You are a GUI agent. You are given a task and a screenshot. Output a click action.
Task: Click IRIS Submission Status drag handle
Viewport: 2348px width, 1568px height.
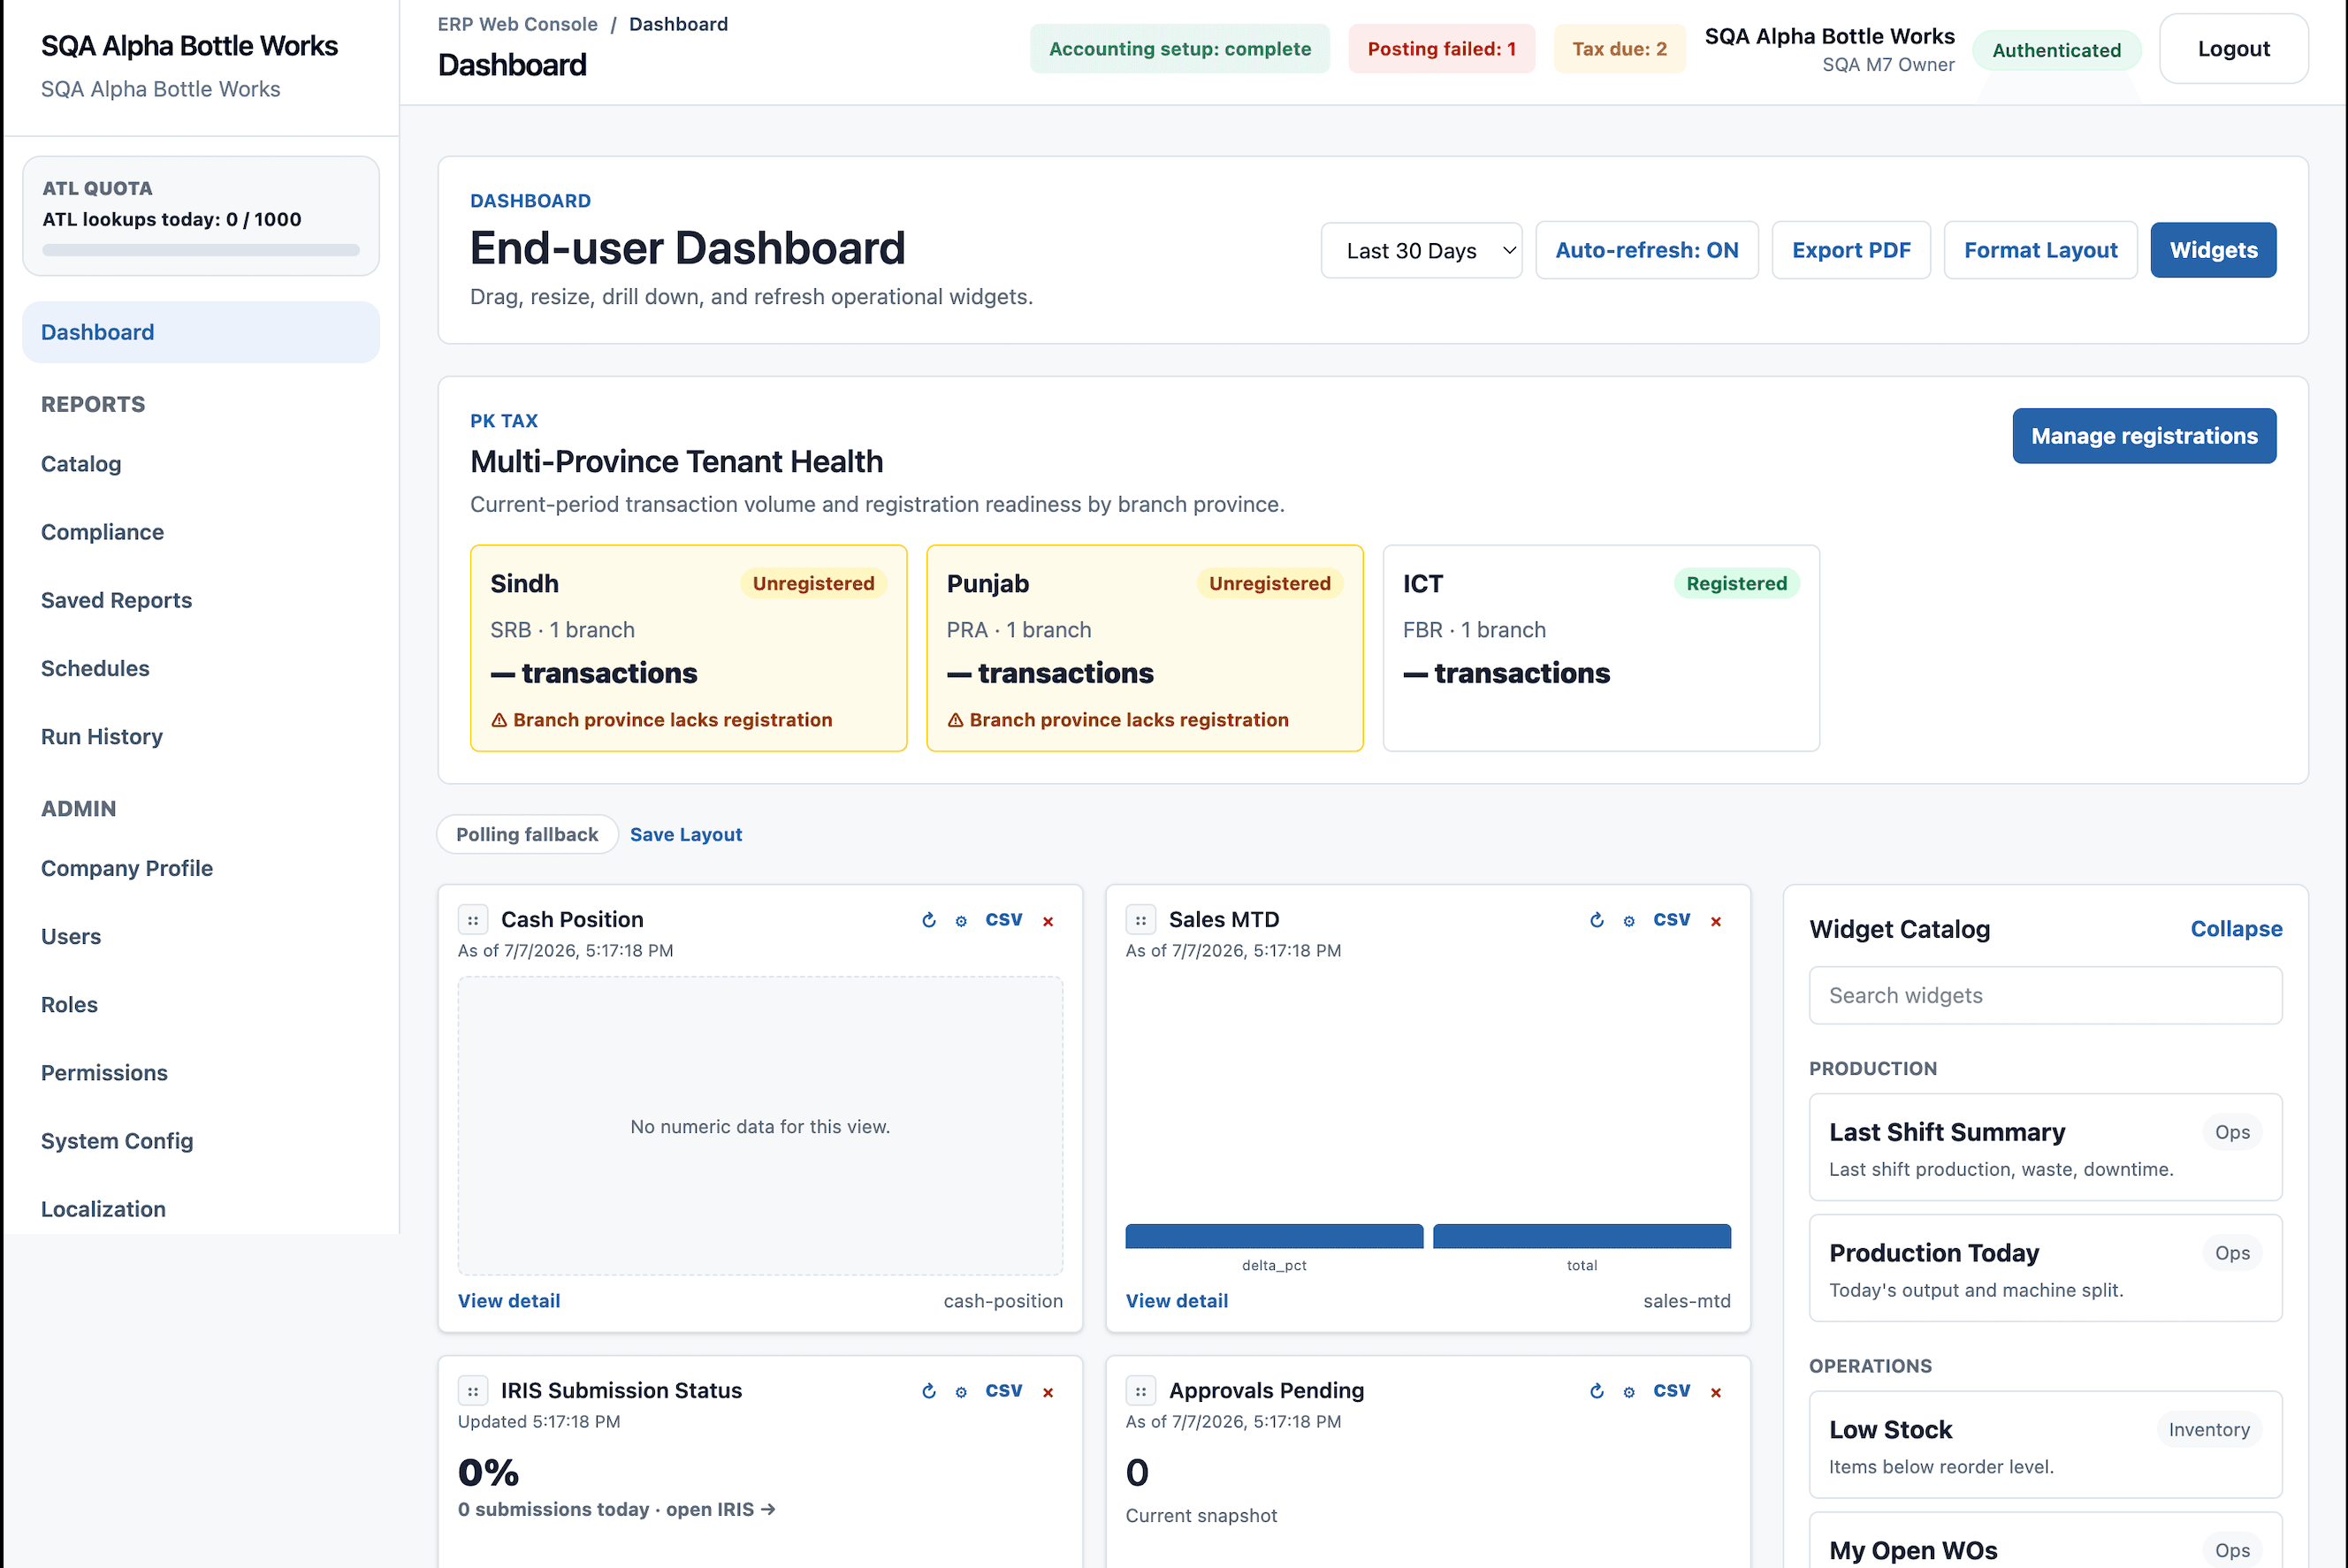[473, 1391]
